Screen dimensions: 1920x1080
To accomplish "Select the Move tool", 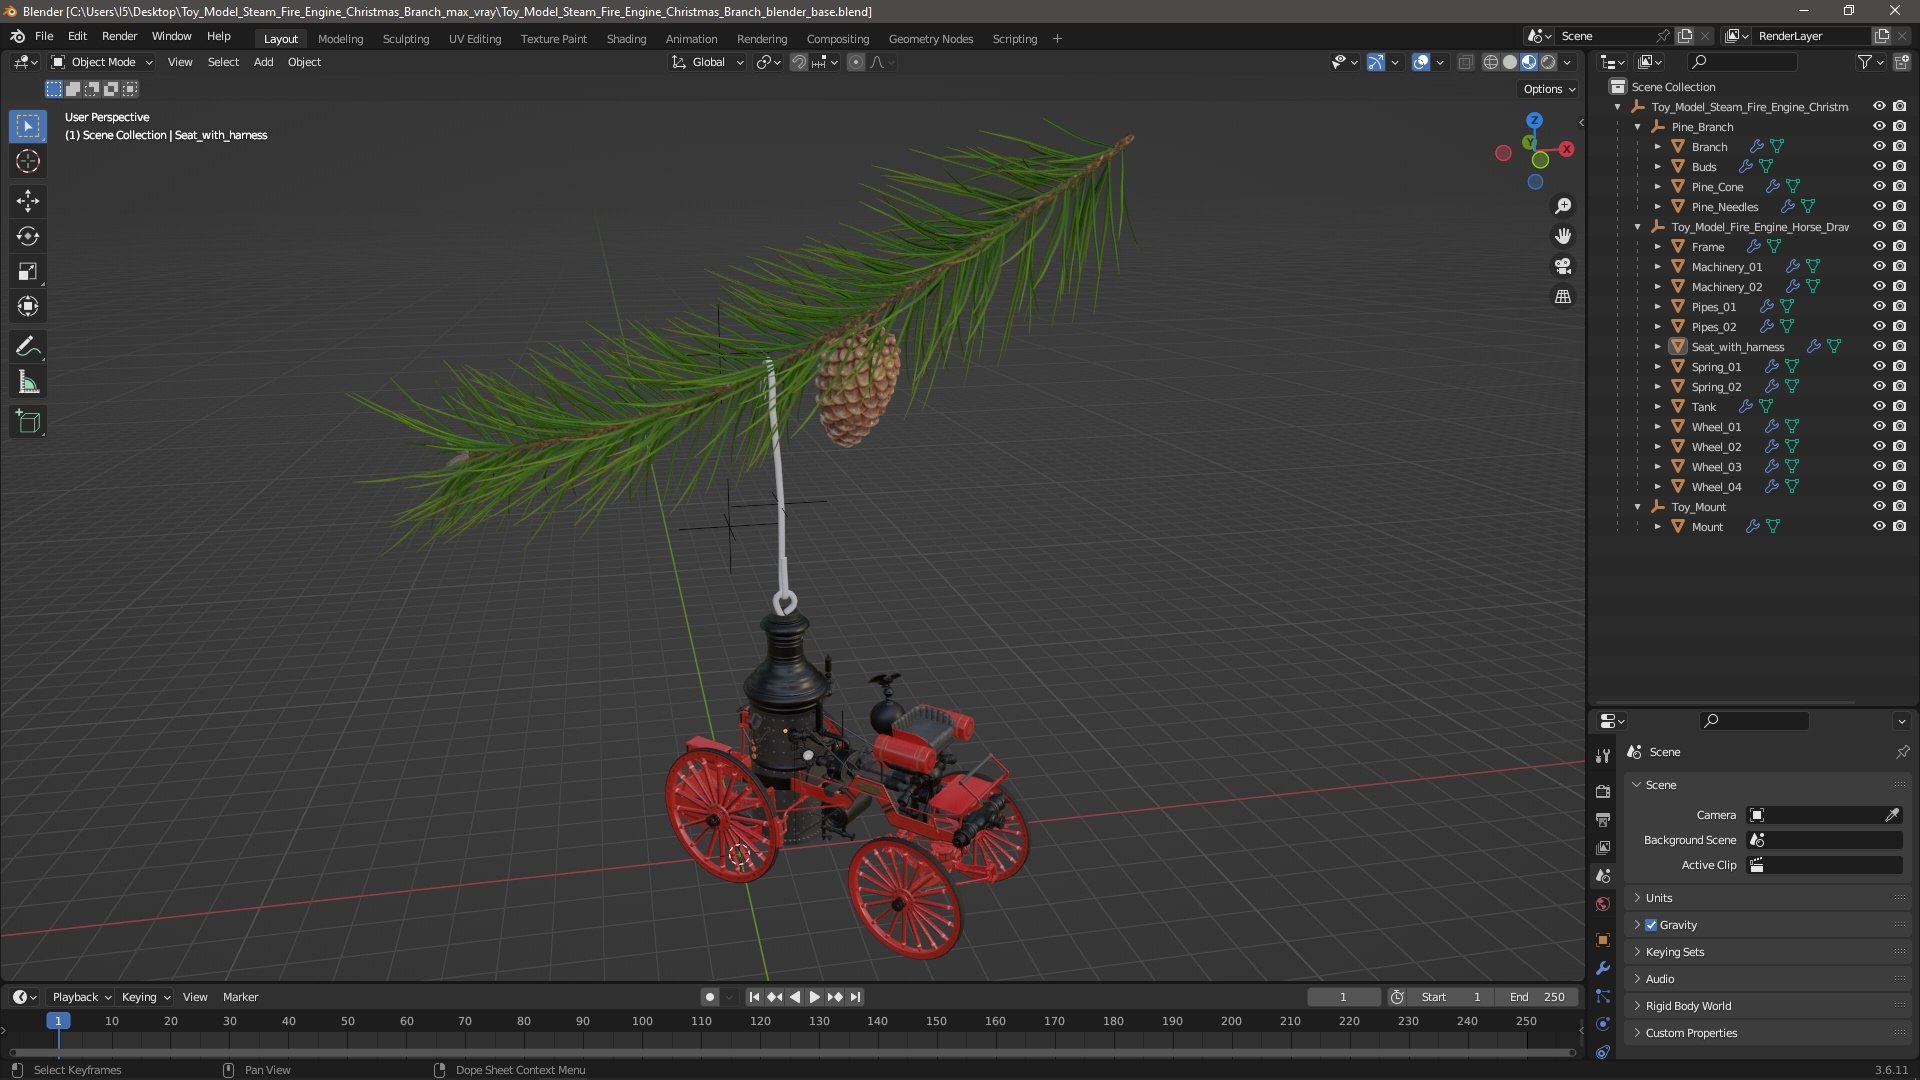I will coord(27,201).
